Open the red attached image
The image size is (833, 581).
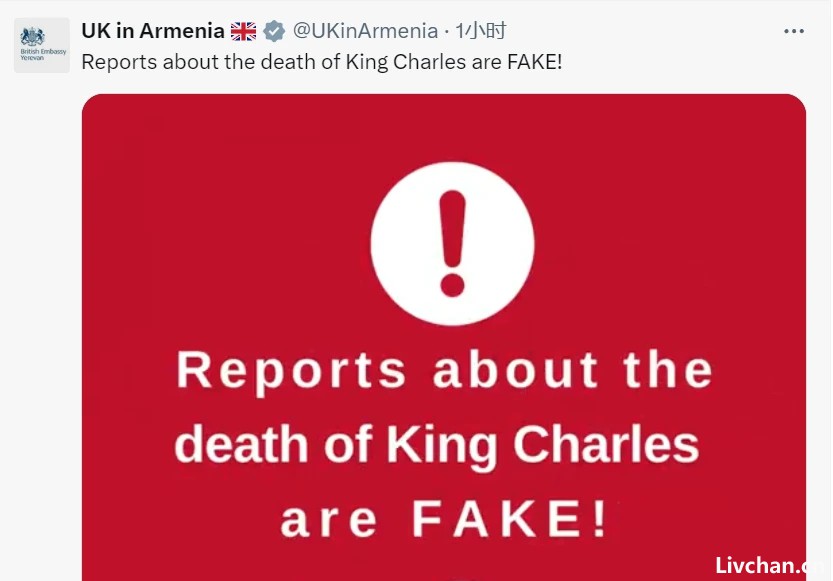[x=444, y=337]
